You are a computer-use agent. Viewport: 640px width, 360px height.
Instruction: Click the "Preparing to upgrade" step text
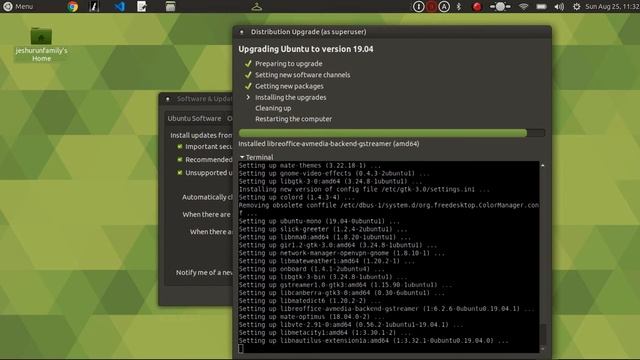tap(289, 64)
